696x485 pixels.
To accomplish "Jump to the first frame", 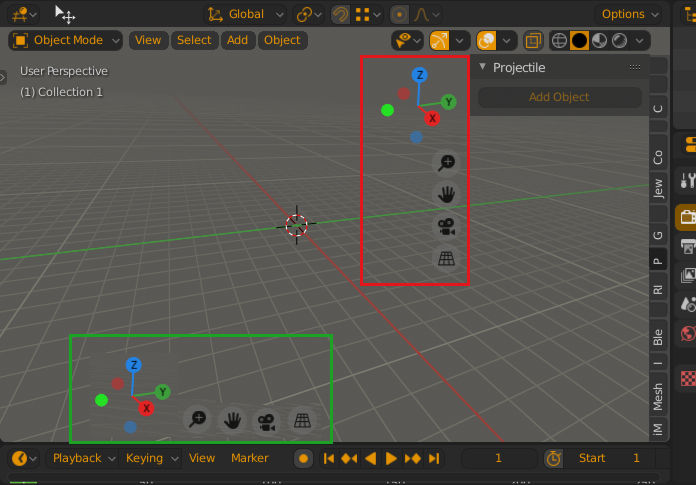I will [328, 459].
